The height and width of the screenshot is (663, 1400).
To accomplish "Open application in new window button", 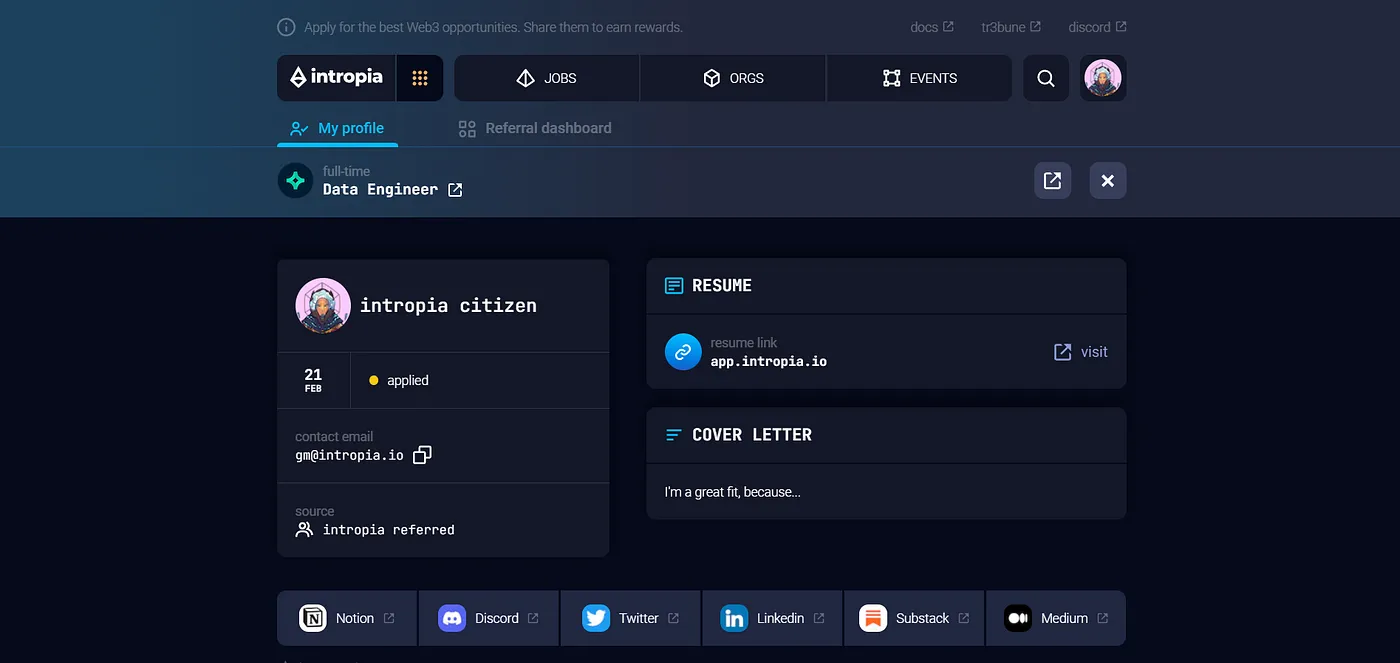I will 1052,181.
